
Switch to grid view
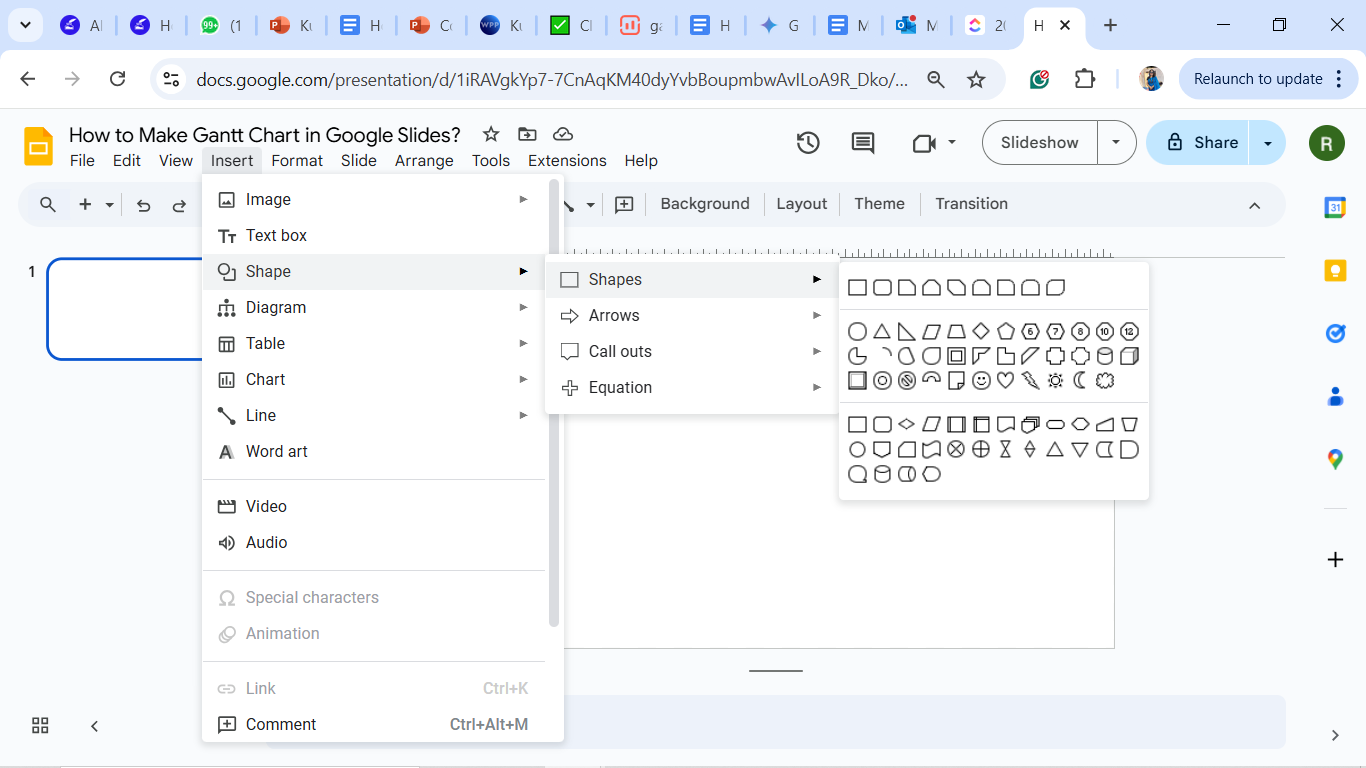(x=40, y=725)
